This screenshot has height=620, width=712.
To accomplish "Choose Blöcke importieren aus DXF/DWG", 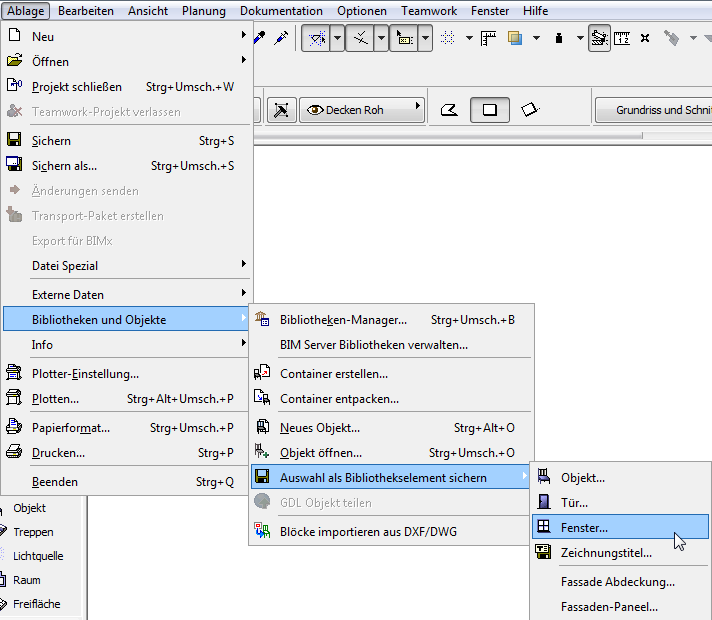I will [x=391, y=532].
